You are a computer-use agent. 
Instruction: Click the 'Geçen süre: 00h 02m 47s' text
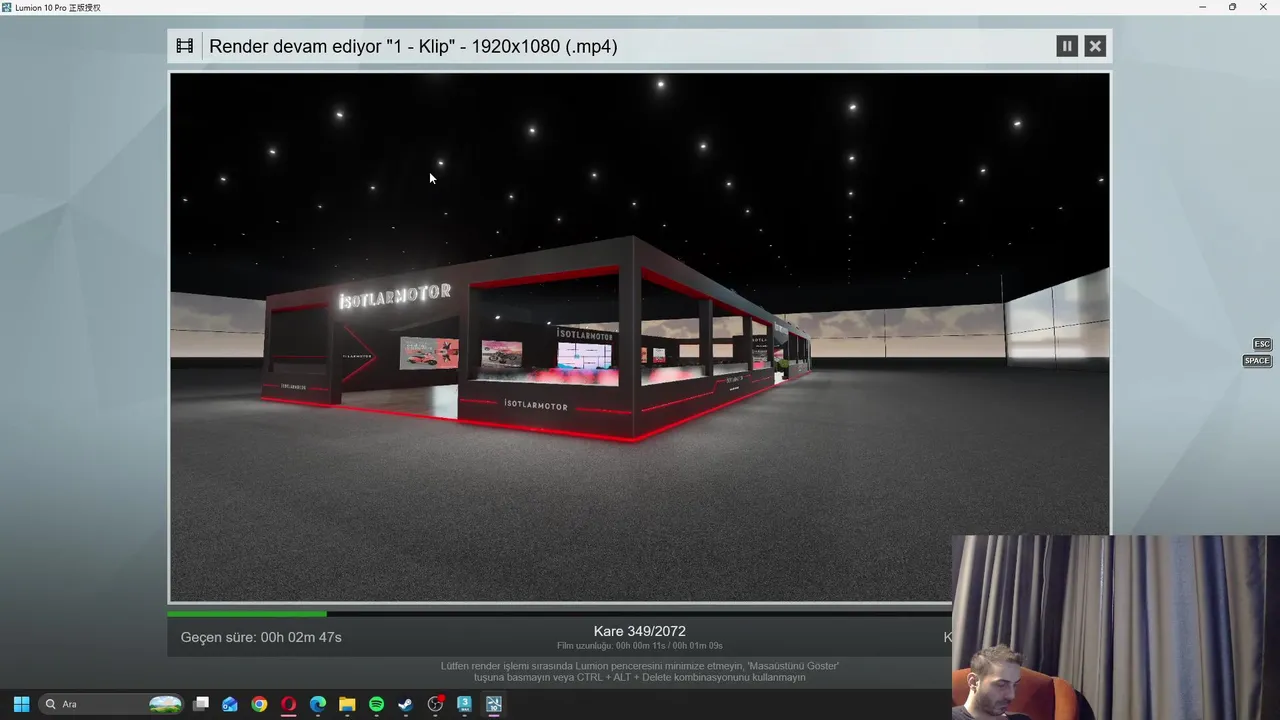261,637
